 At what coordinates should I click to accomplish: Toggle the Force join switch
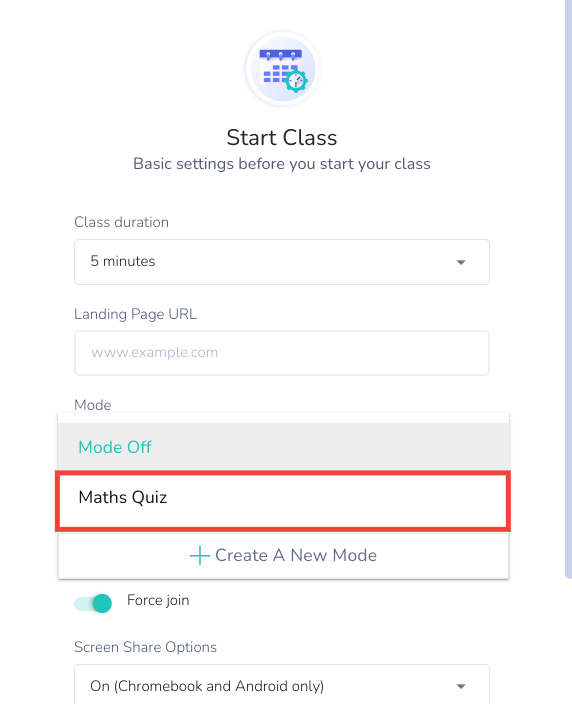[x=93, y=603]
